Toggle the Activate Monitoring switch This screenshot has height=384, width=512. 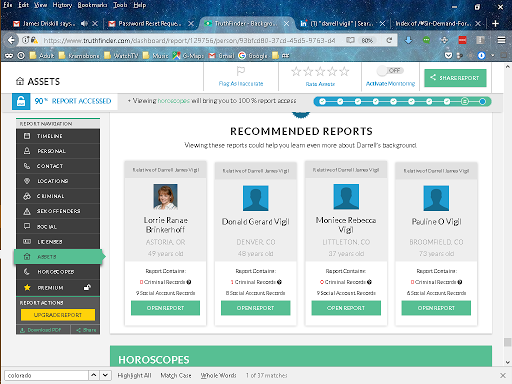[390, 71]
